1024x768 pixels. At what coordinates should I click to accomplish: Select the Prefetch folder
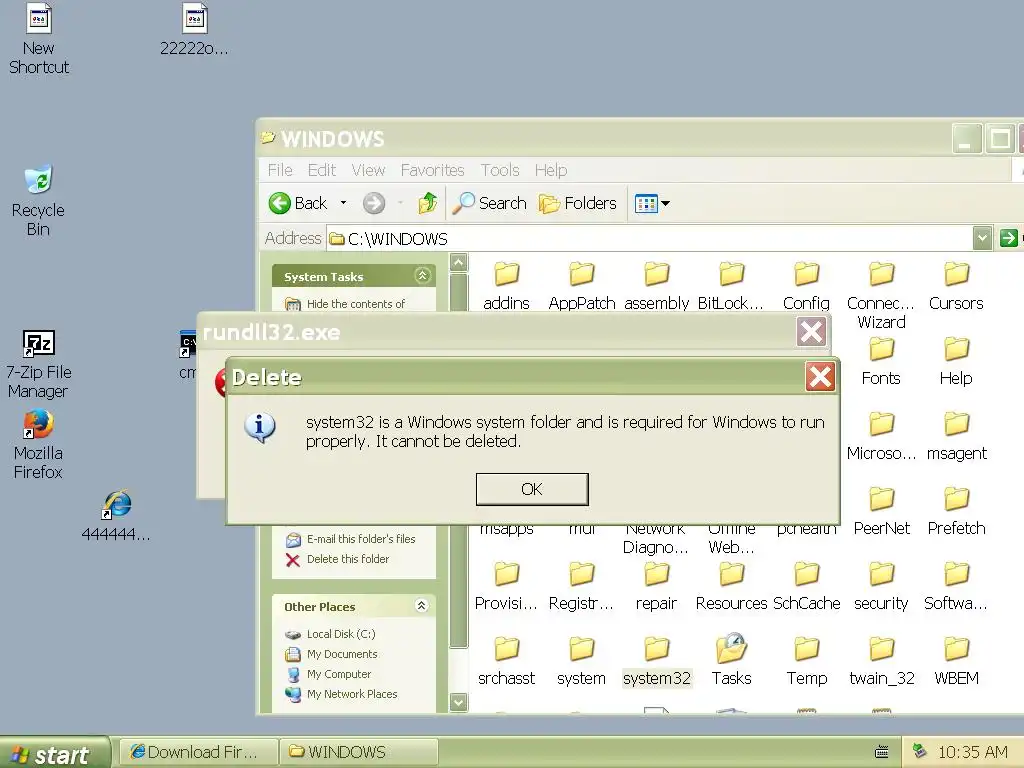point(956,512)
